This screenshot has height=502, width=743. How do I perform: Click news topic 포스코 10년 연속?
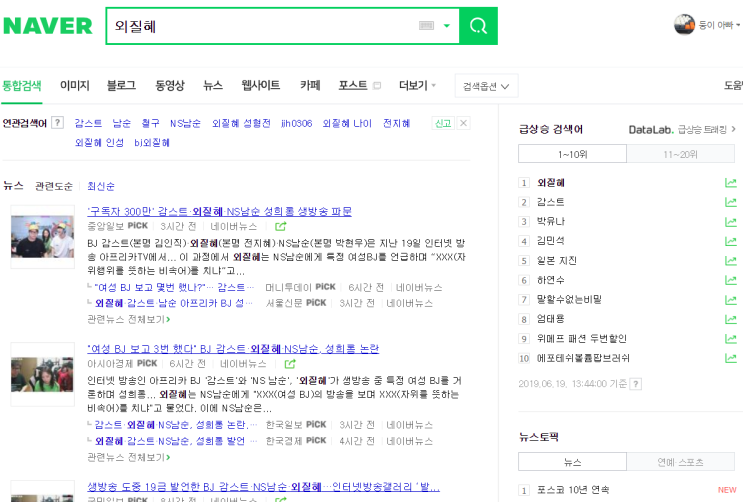pos(573,490)
